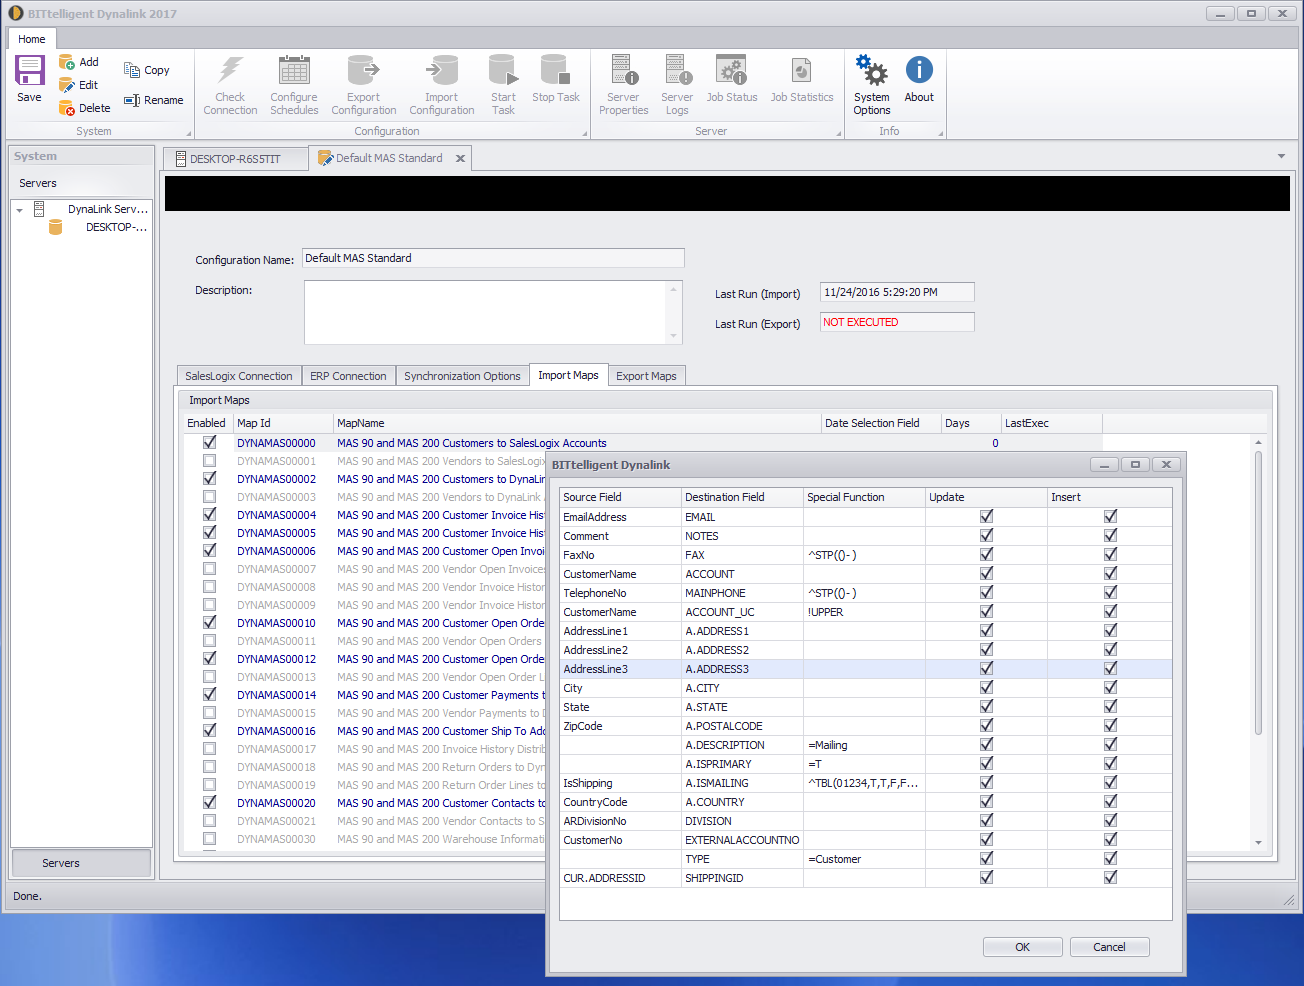
Task: Enable map DYNAMAS00003 checkbox
Action: 209,496
